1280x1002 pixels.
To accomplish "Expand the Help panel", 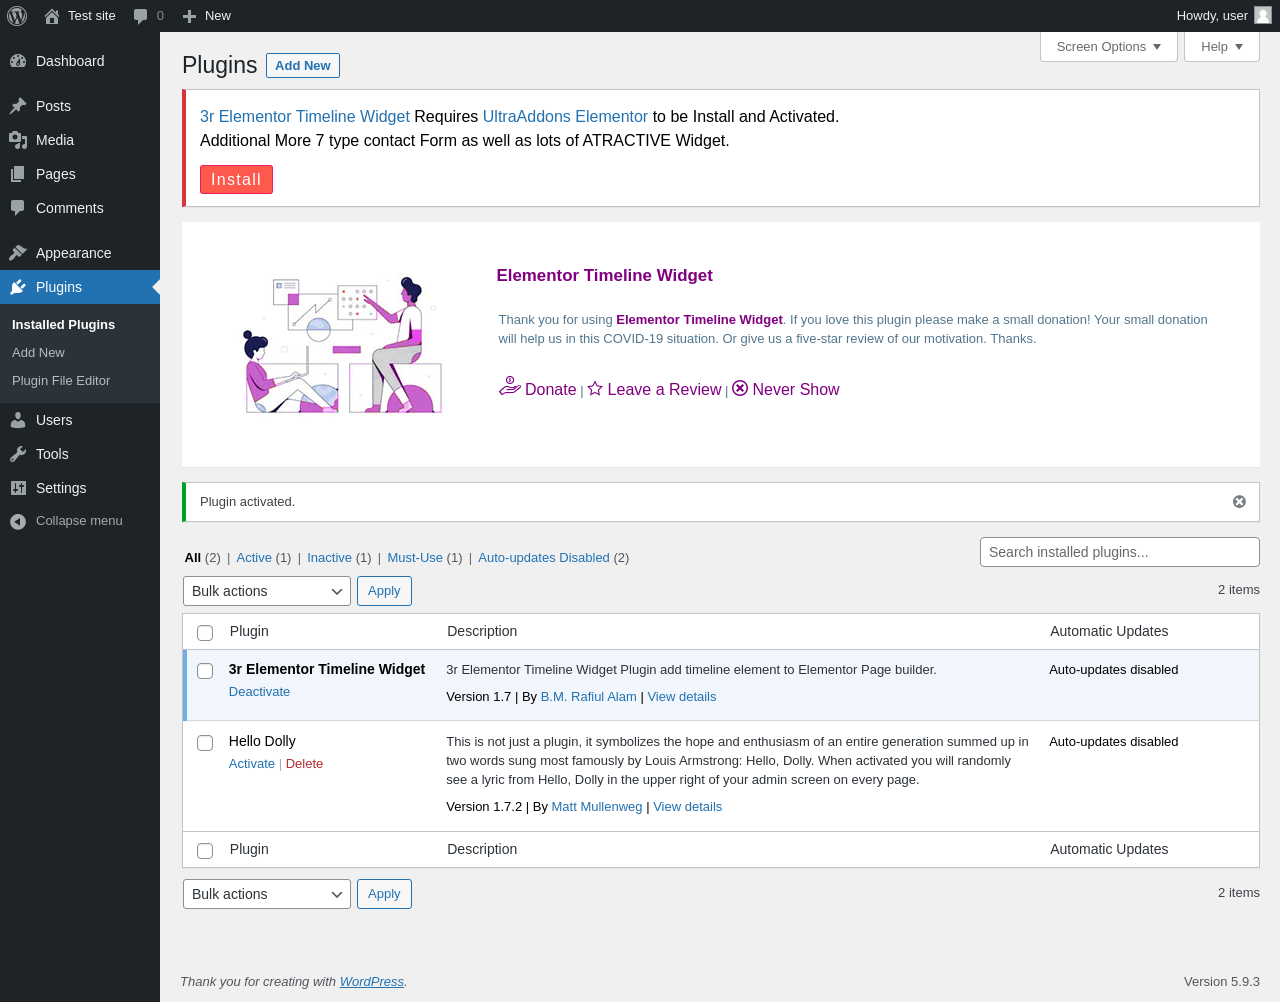I will [1222, 46].
